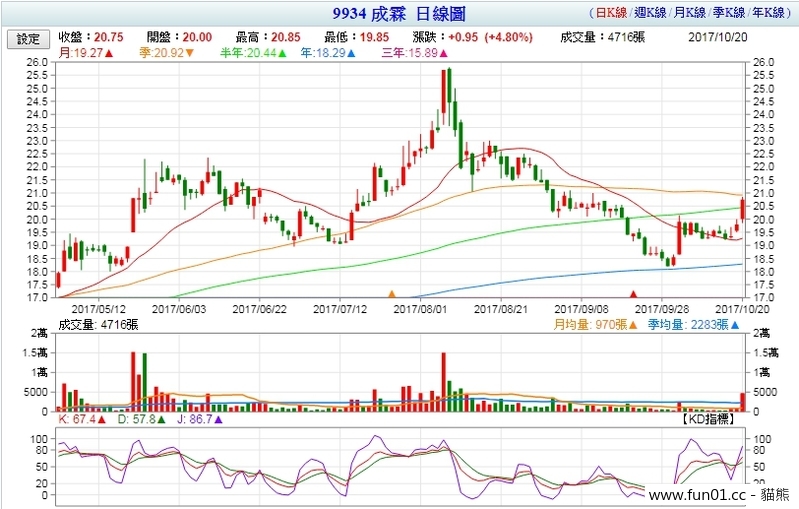Switch to 年K線 yearly chart
Screen dimensions: 799x509
768,13
